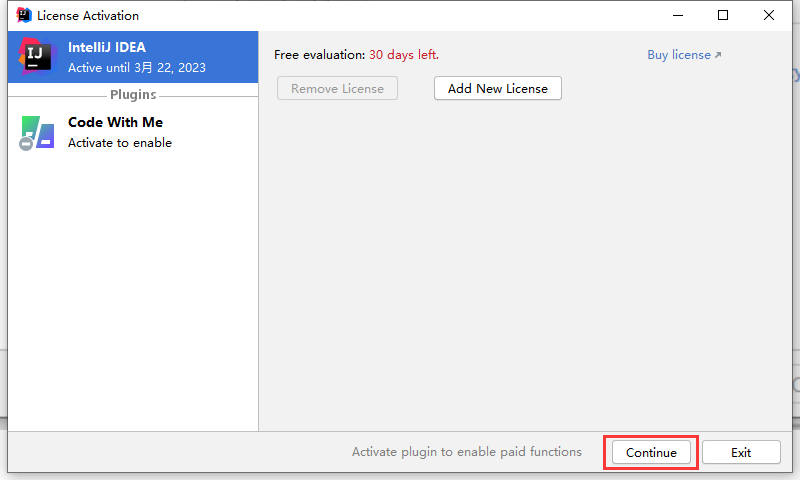
Task: Click the Exit button
Action: click(741, 452)
